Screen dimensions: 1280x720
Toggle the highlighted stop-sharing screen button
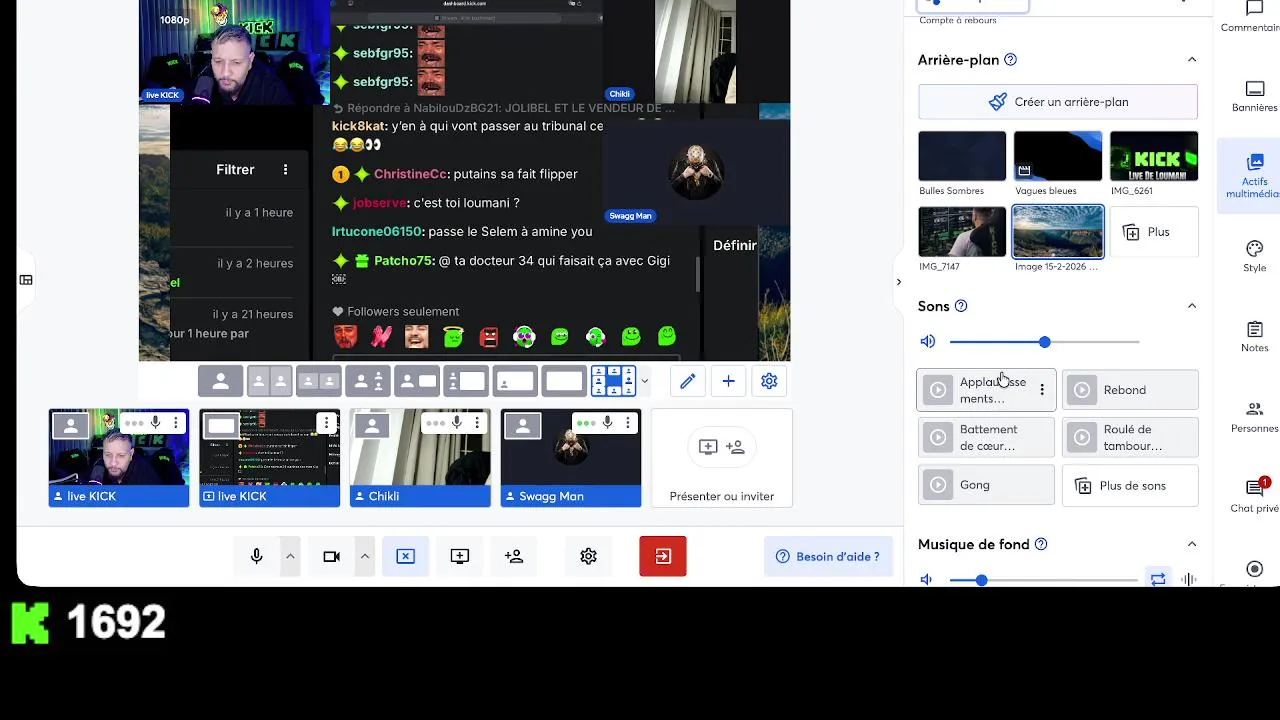[x=405, y=556]
